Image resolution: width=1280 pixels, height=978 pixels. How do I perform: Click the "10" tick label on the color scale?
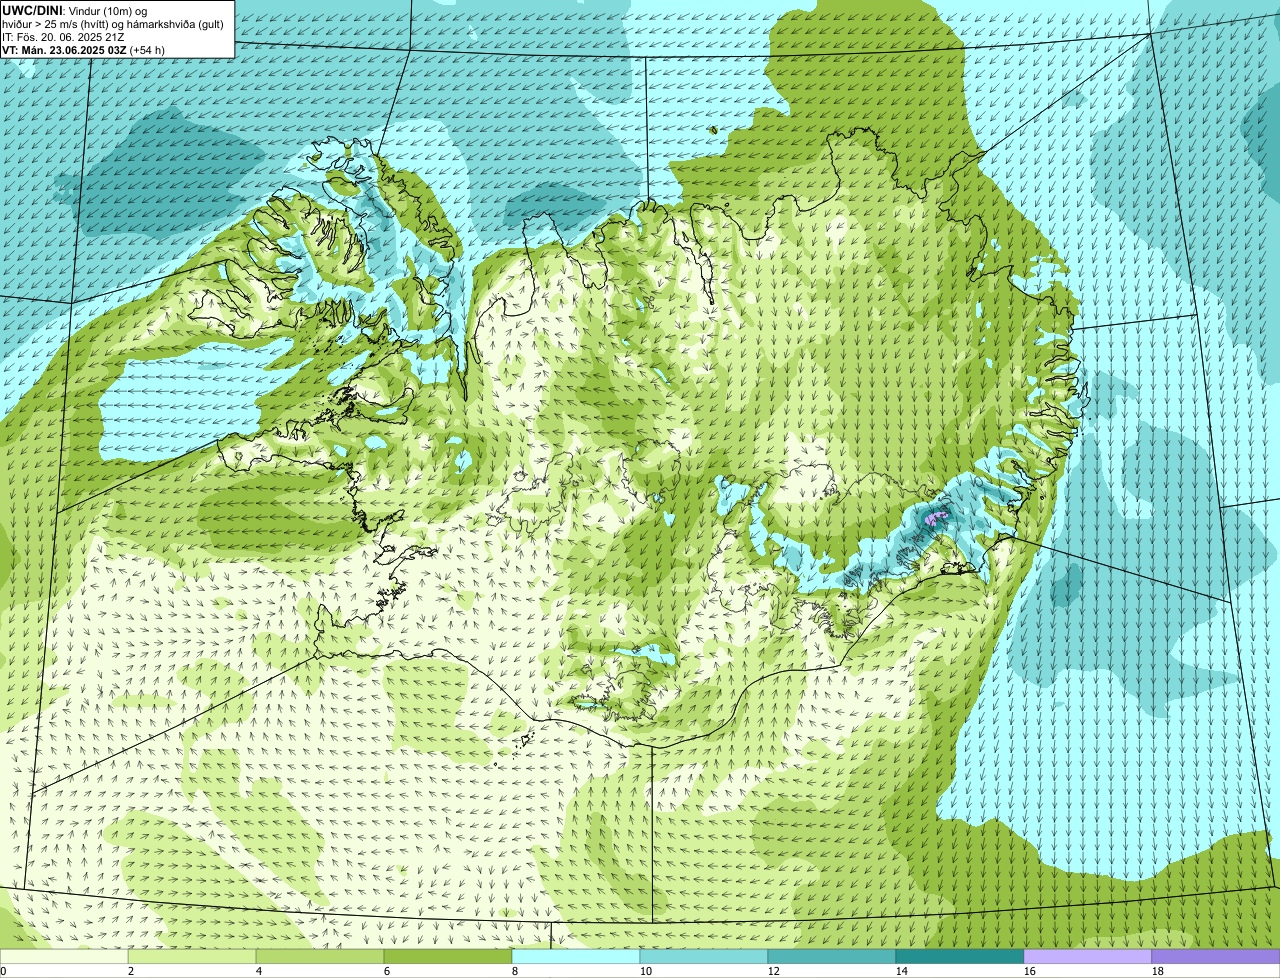646,971
